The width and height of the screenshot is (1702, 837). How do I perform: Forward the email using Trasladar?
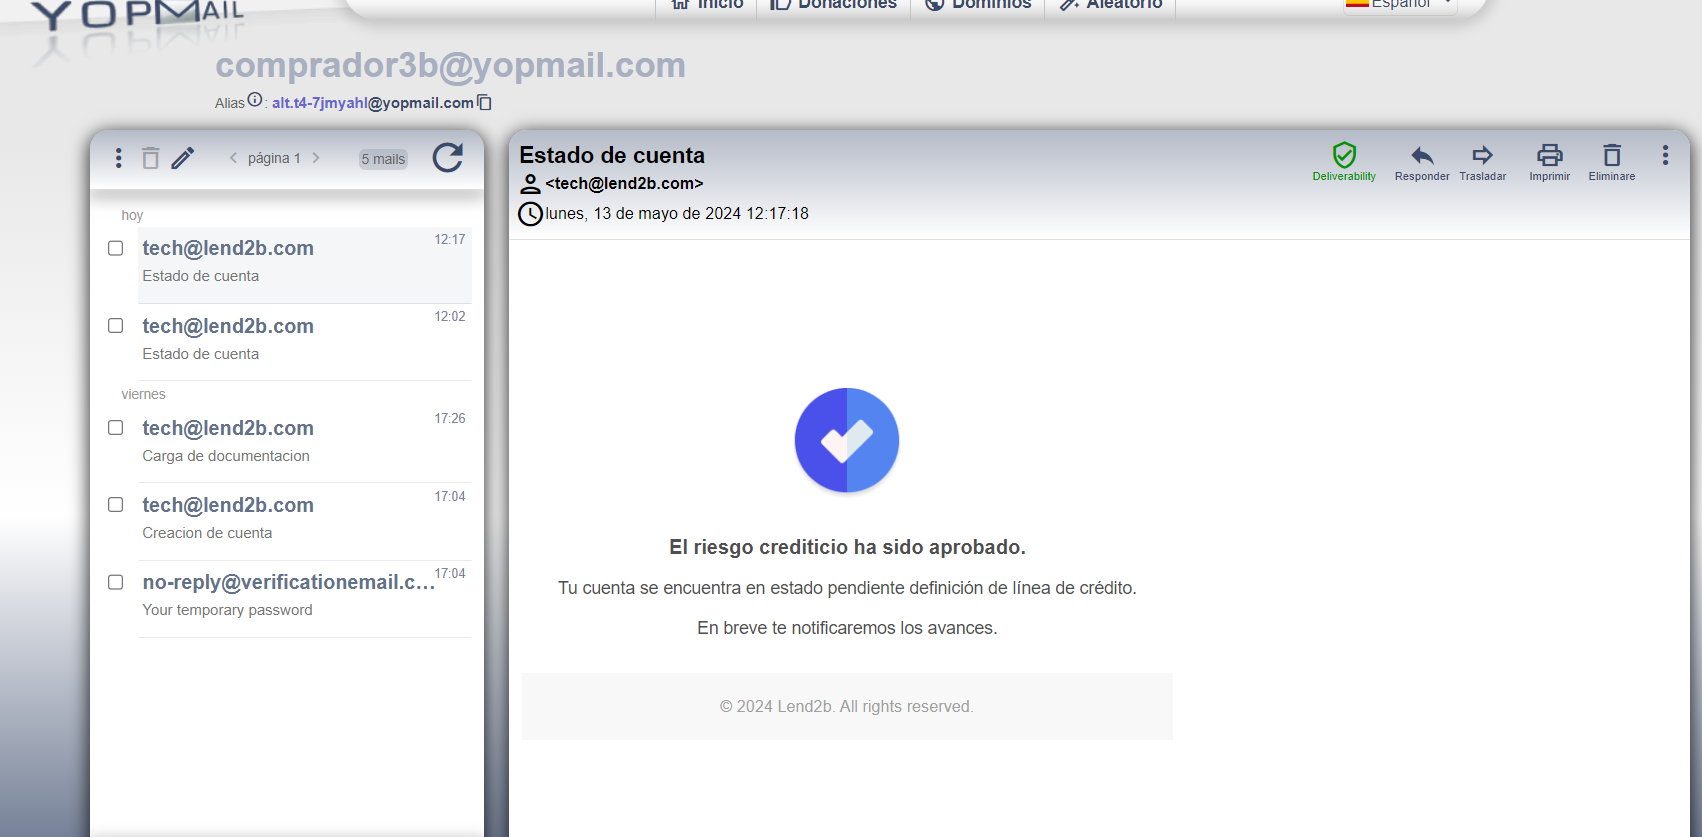click(1482, 162)
